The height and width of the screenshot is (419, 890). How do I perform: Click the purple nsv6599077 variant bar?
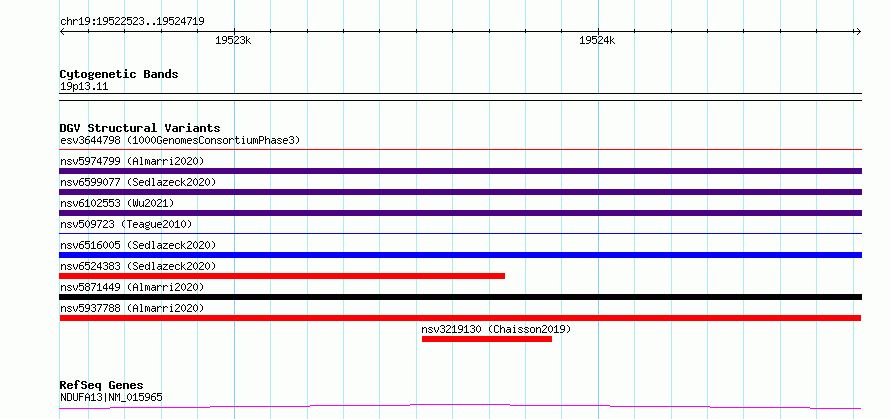(x=461, y=192)
